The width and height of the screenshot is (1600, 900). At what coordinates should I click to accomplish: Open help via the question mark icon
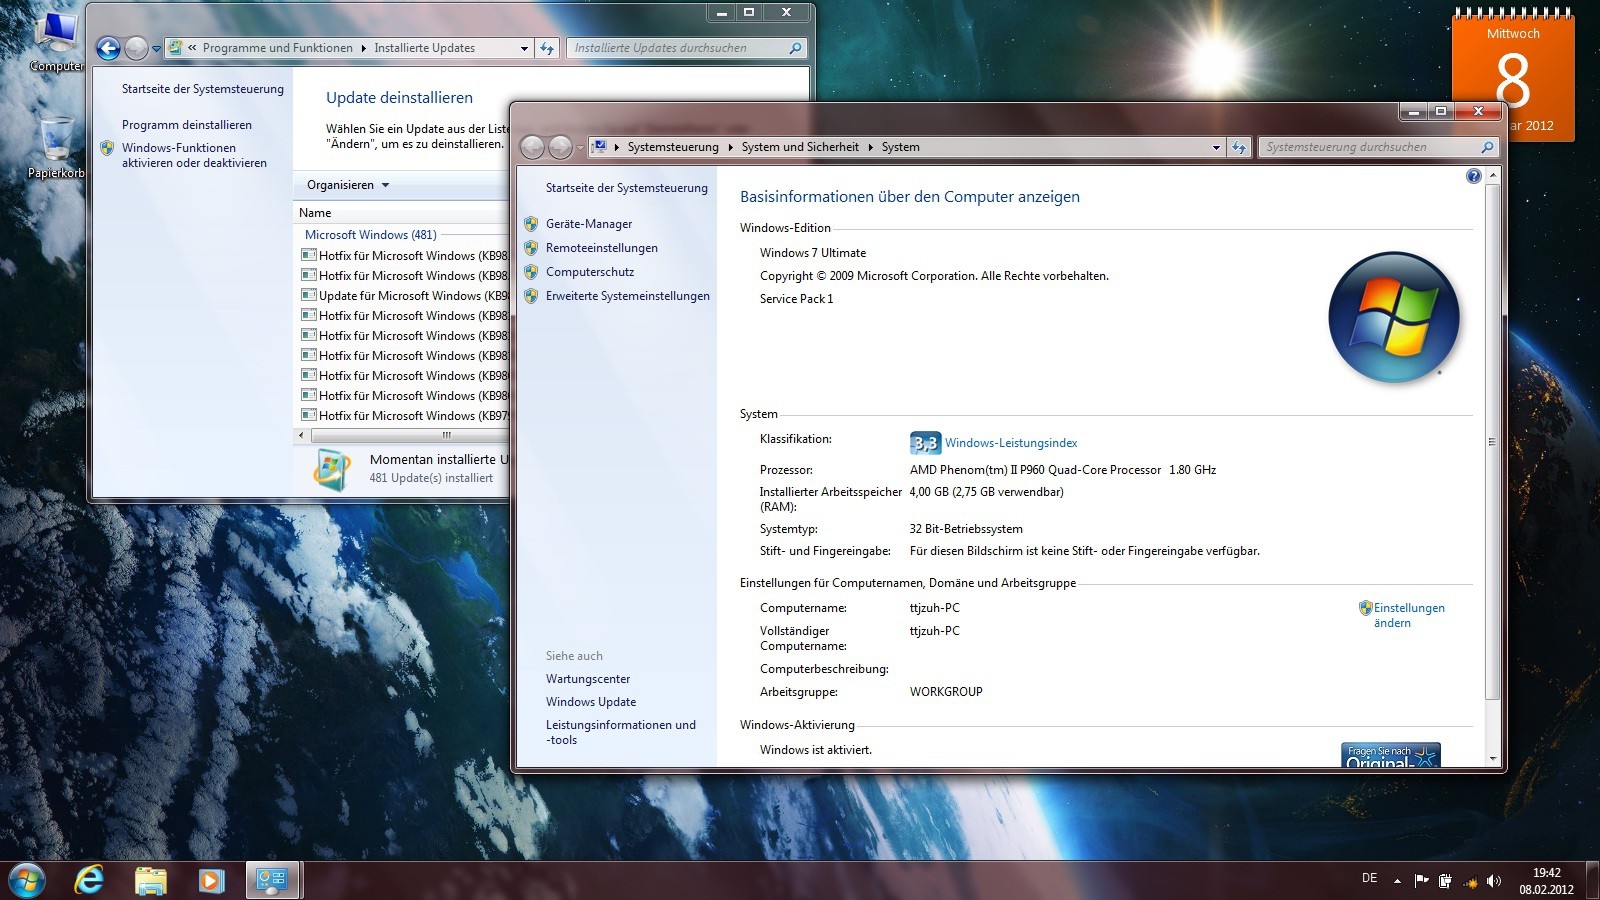coord(1473,176)
